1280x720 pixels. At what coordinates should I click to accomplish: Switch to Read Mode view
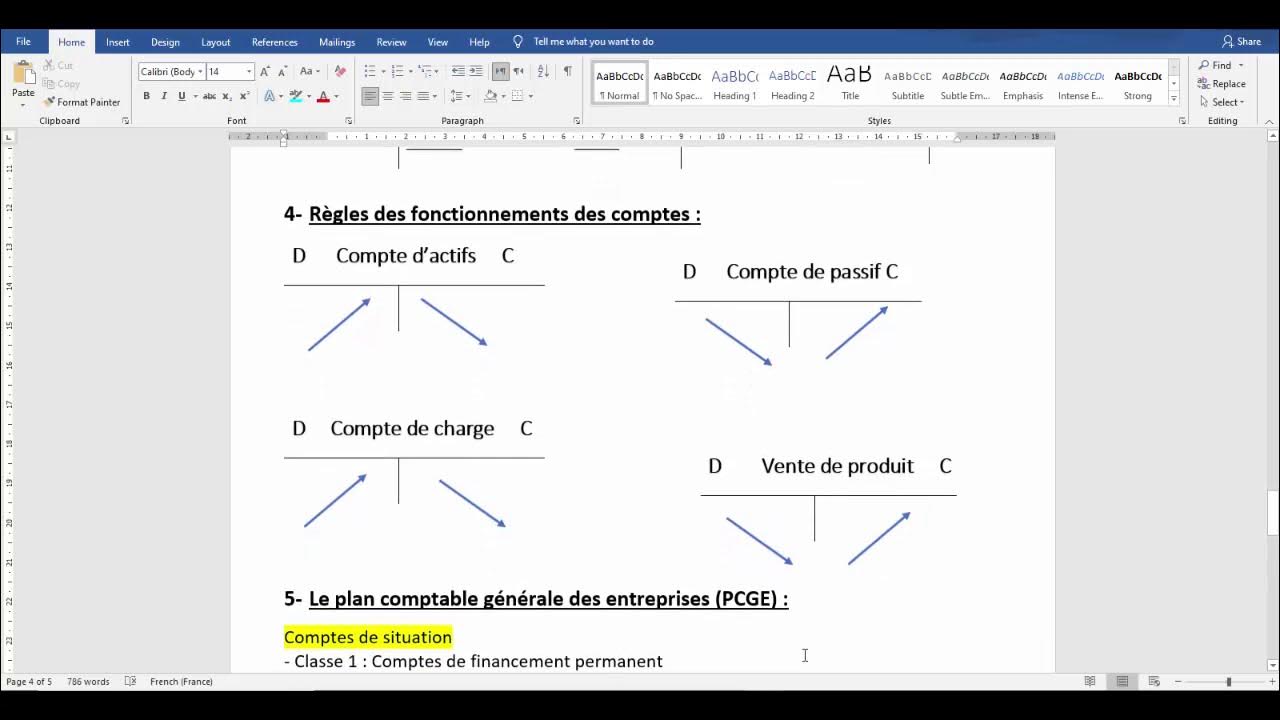point(1090,681)
